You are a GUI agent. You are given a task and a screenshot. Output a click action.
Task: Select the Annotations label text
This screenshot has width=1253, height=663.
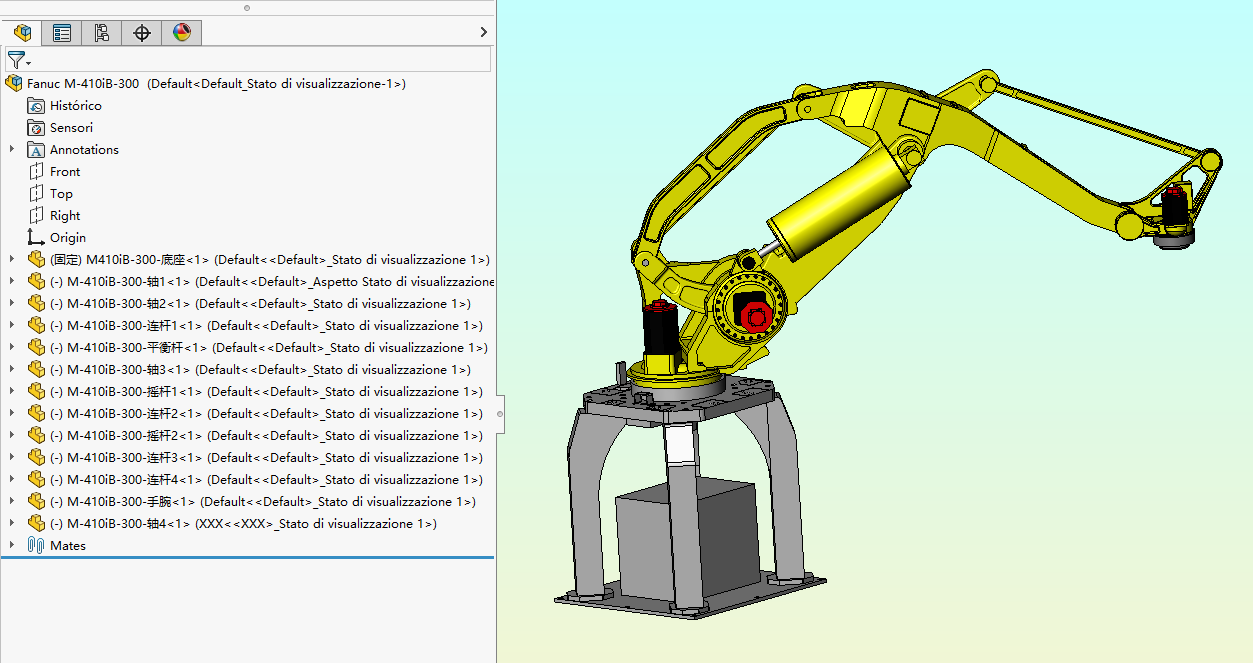tap(85, 150)
